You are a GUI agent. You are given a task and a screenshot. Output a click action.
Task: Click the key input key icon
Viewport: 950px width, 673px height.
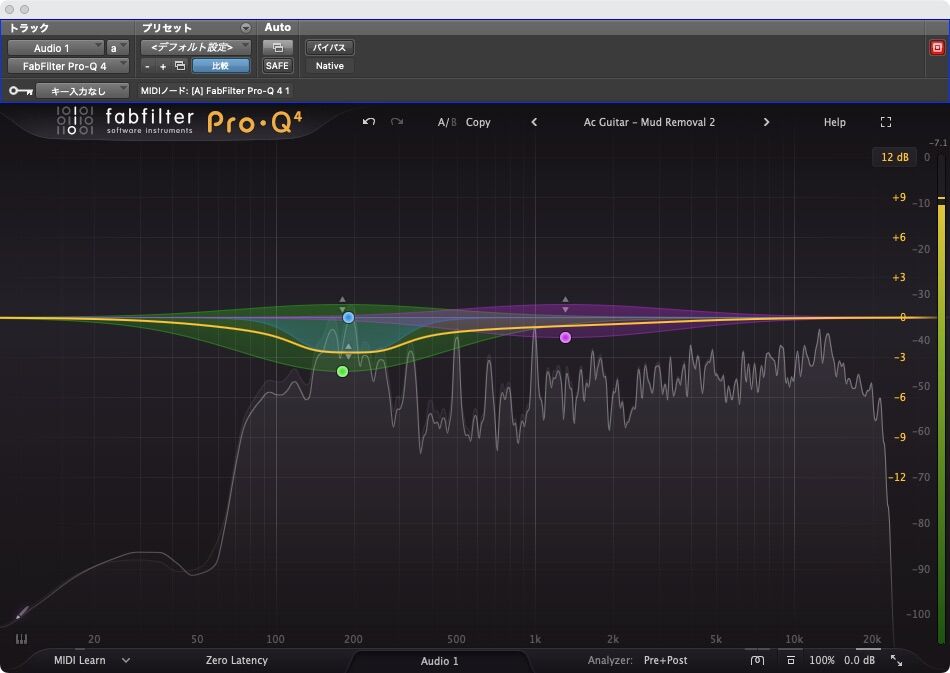click(21, 91)
